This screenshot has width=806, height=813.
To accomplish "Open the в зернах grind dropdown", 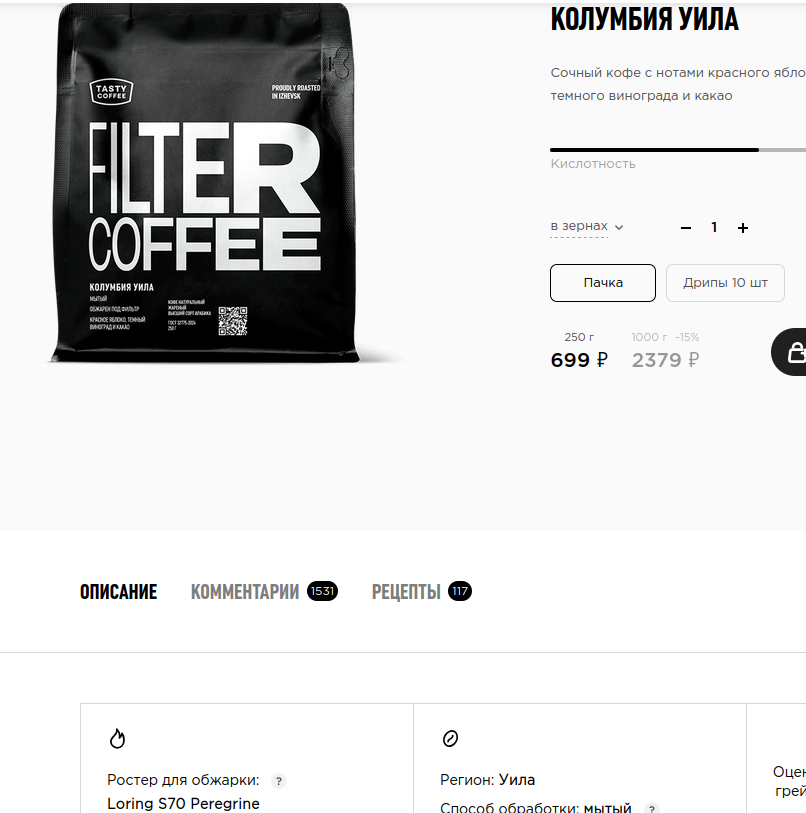I will [x=586, y=226].
